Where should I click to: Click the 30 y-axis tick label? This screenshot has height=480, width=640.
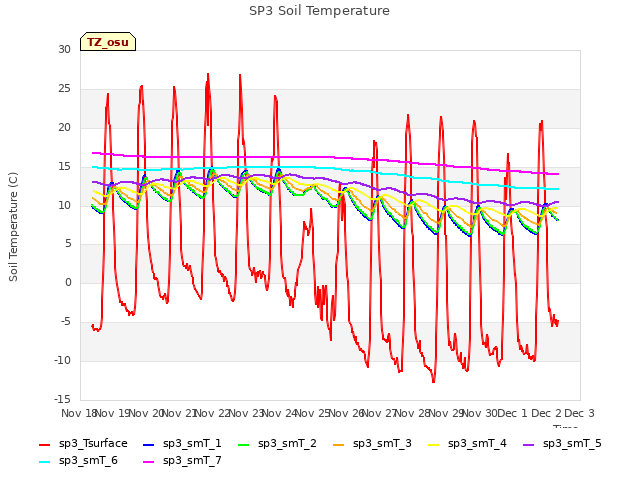[64, 49]
